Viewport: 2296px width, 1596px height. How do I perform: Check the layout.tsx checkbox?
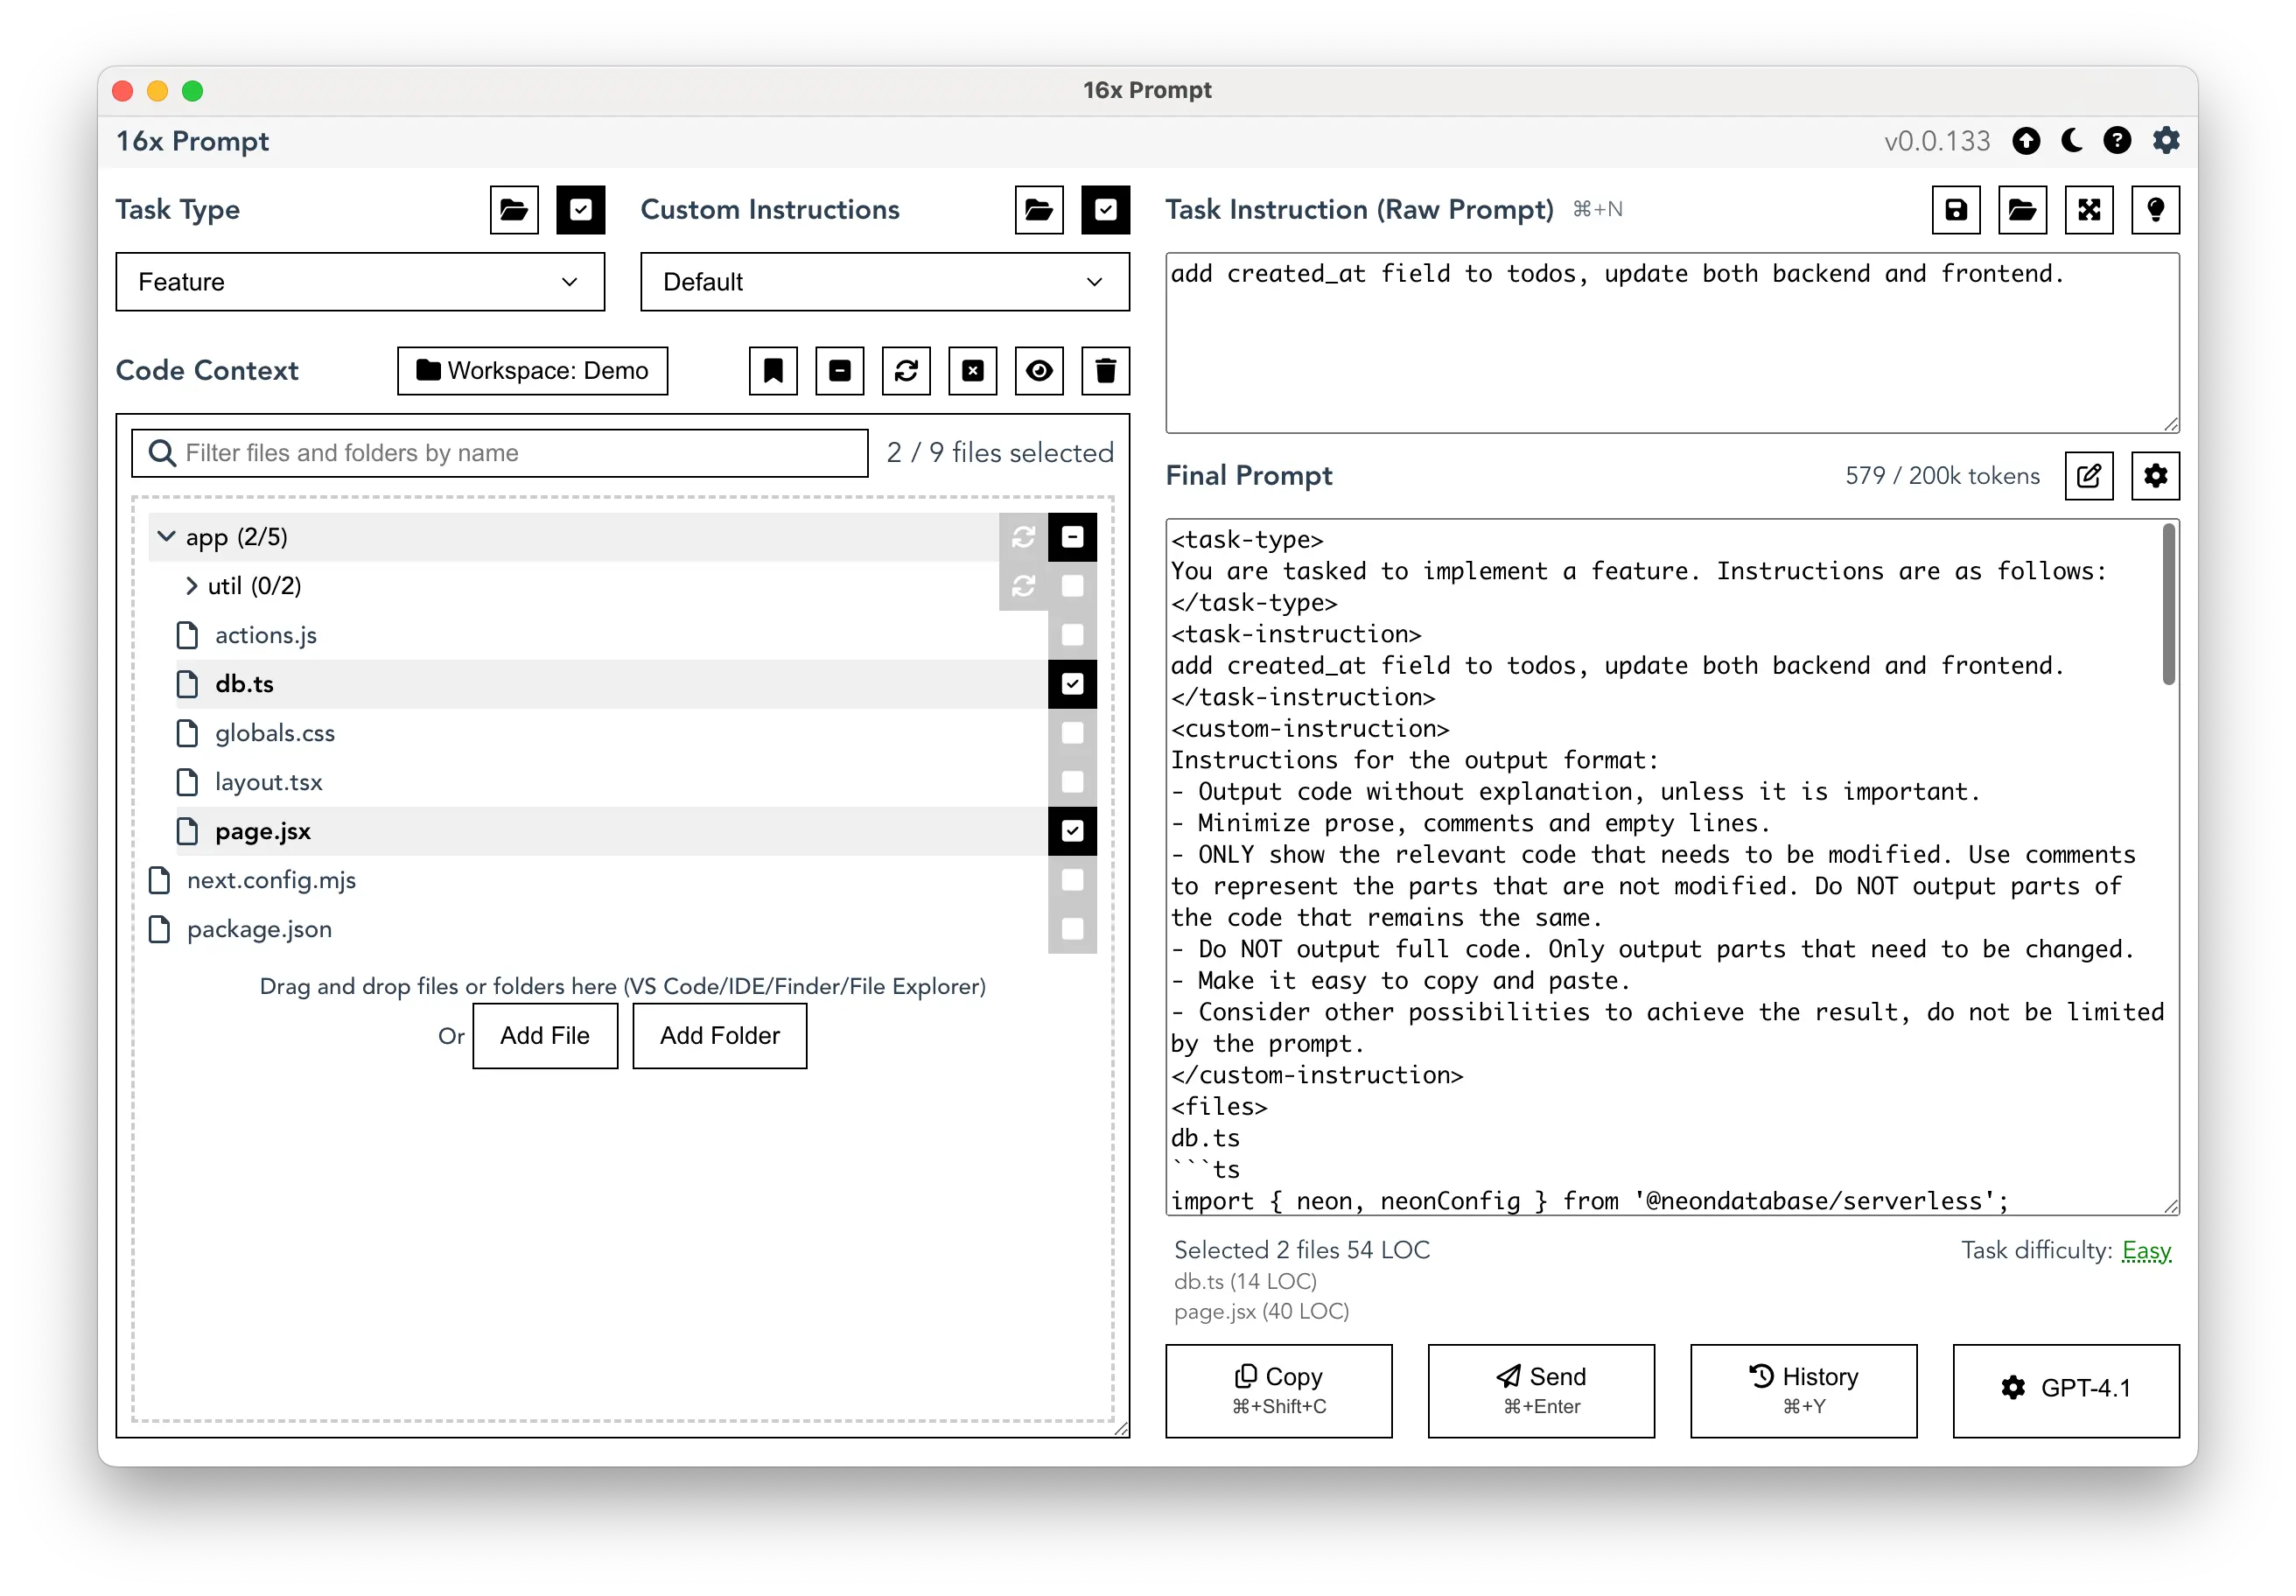click(x=1072, y=782)
